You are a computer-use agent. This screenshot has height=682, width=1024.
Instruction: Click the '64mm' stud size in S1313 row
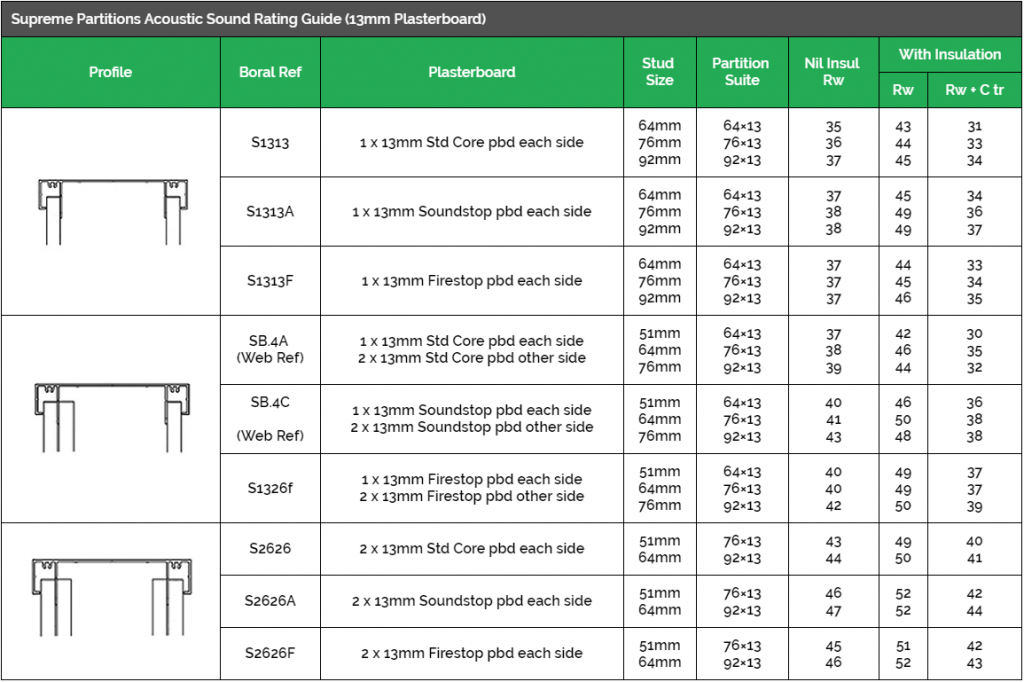click(660, 125)
